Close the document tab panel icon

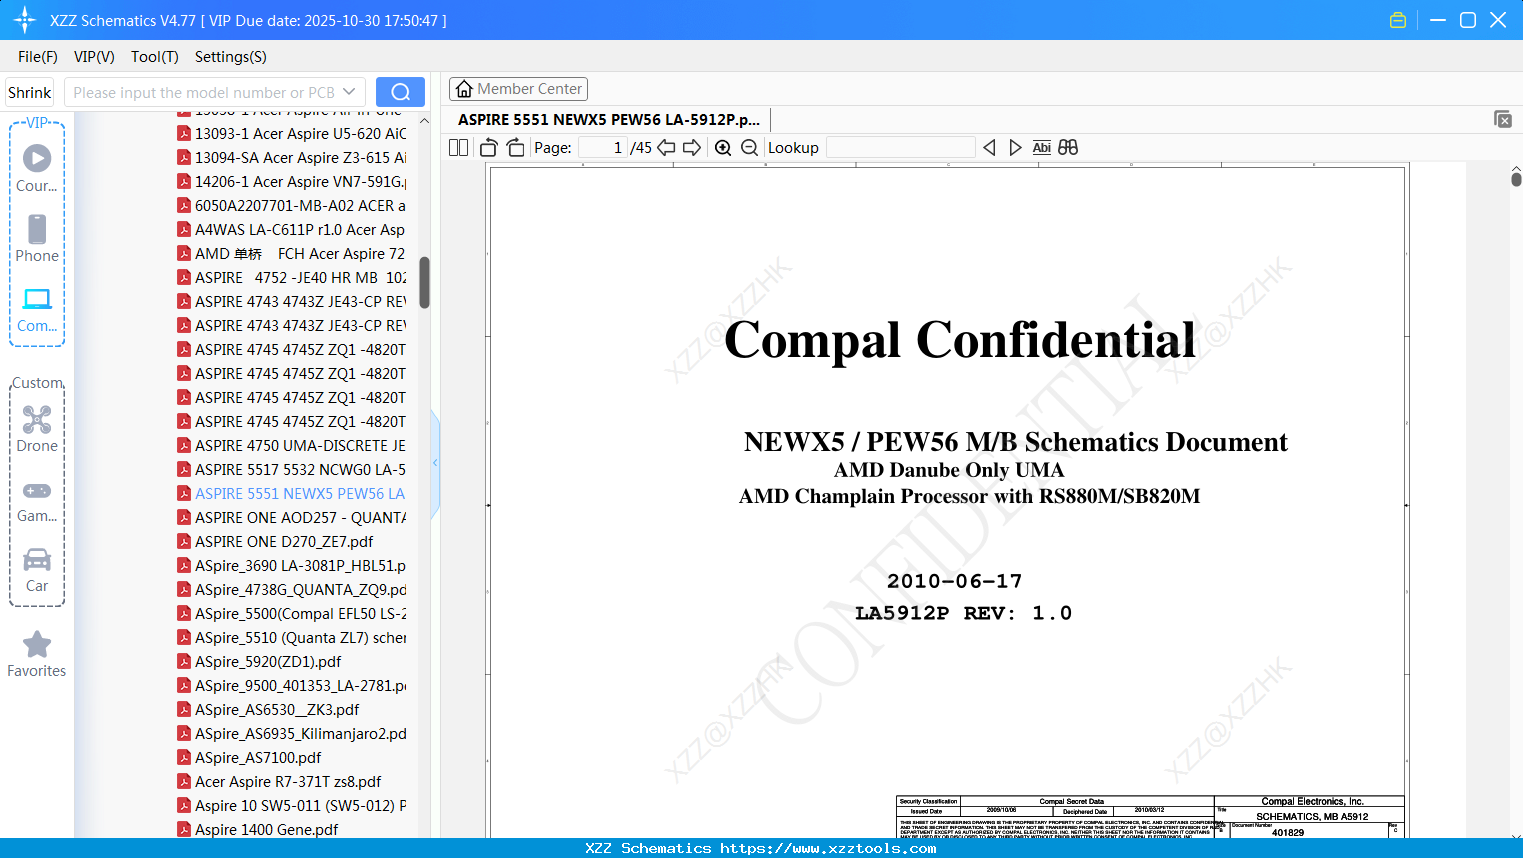pyautogui.click(x=1502, y=119)
